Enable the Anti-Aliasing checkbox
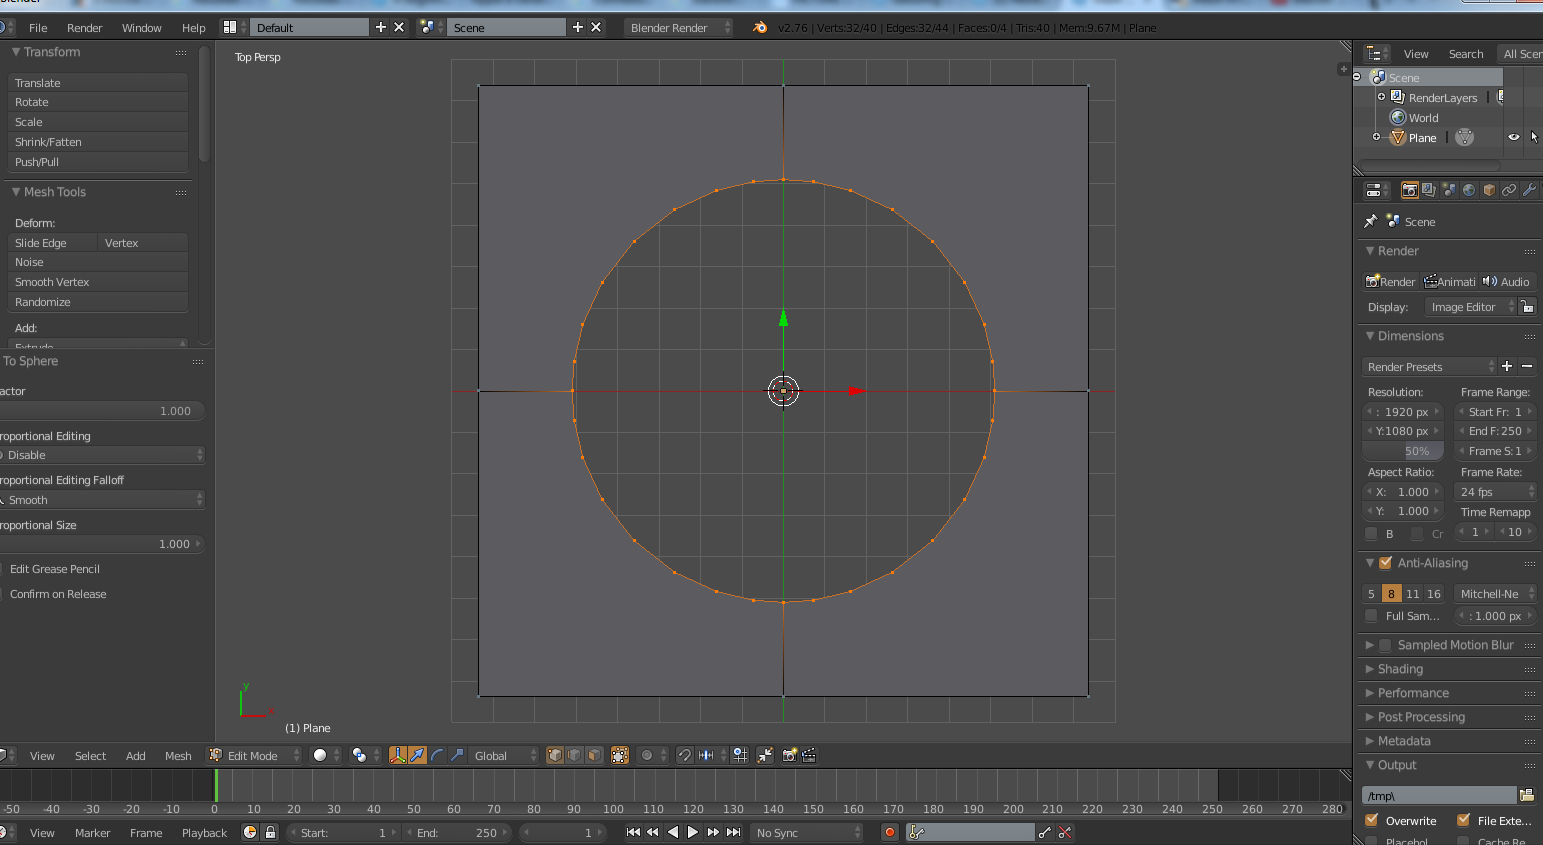 pyautogui.click(x=1386, y=563)
